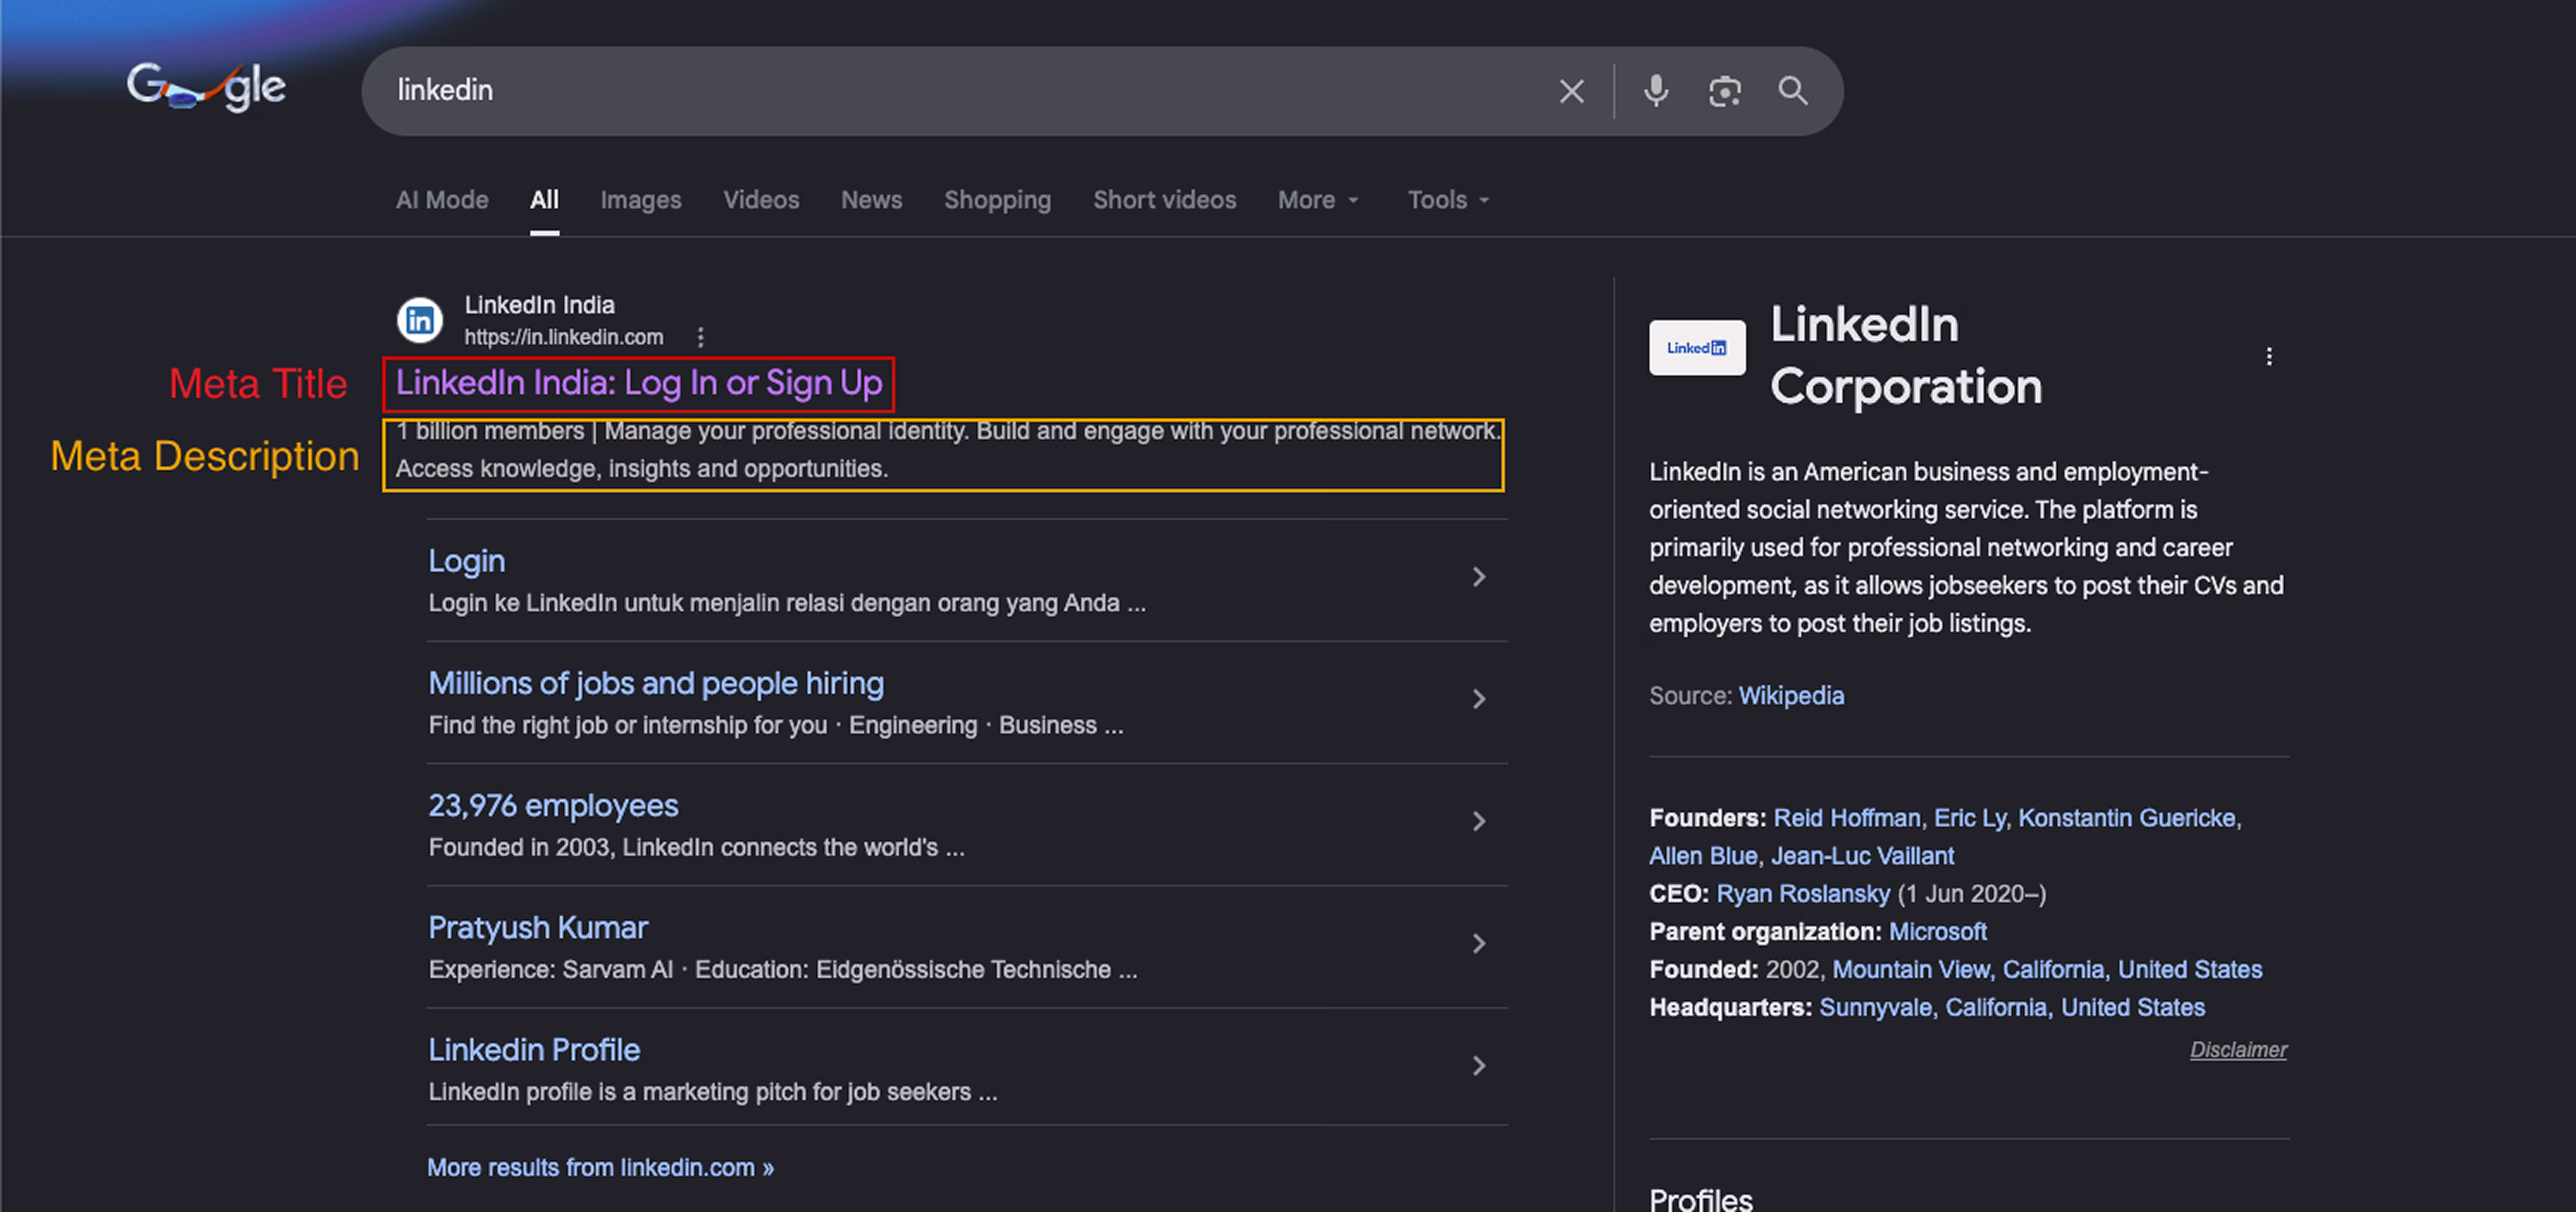Clear the search query with the X icon
This screenshot has width=2576, height=1212.
pyautogui.click(x=1571, y=91)
